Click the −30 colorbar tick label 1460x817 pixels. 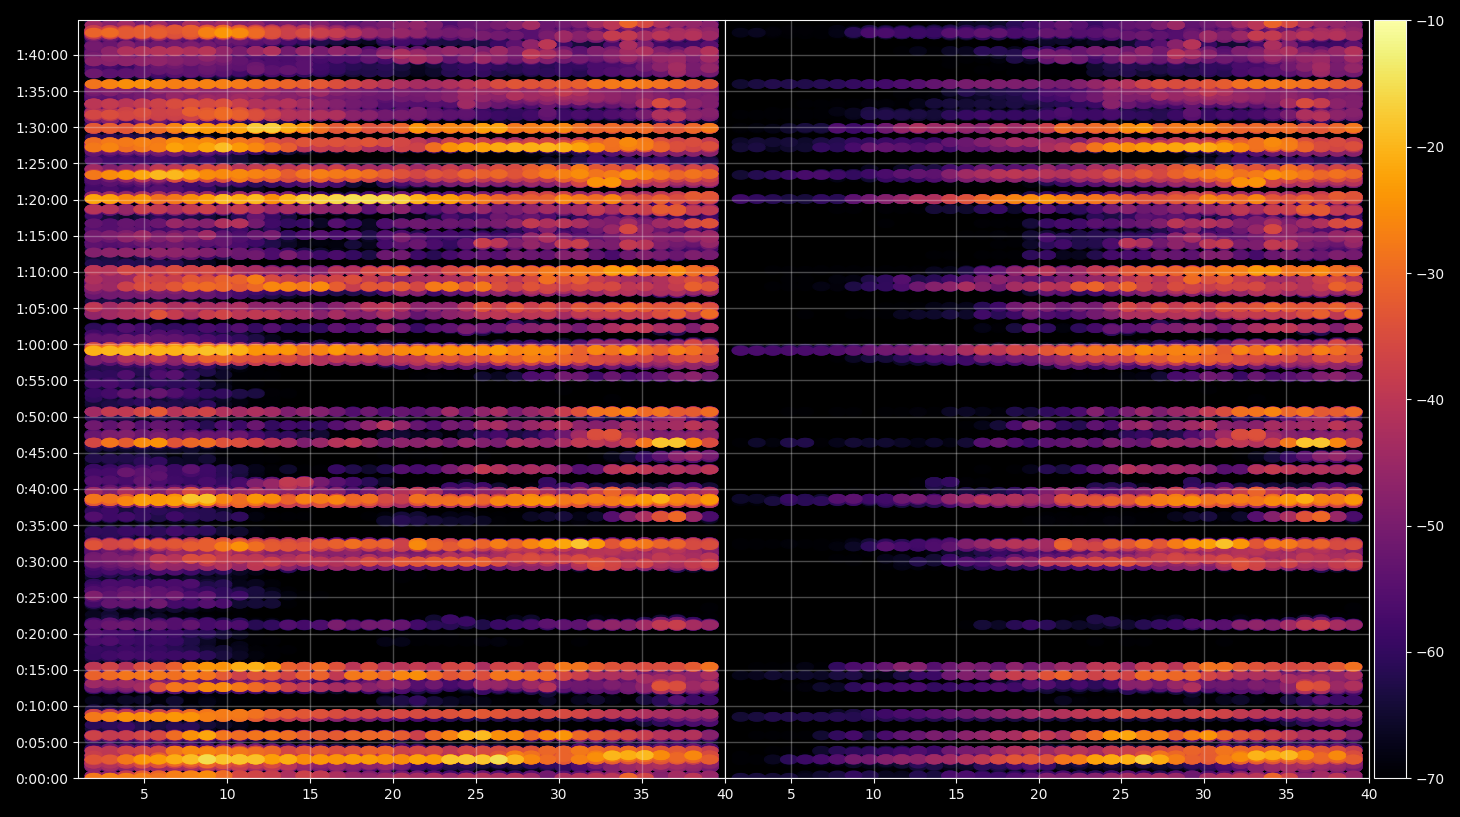pos(1430,274)
